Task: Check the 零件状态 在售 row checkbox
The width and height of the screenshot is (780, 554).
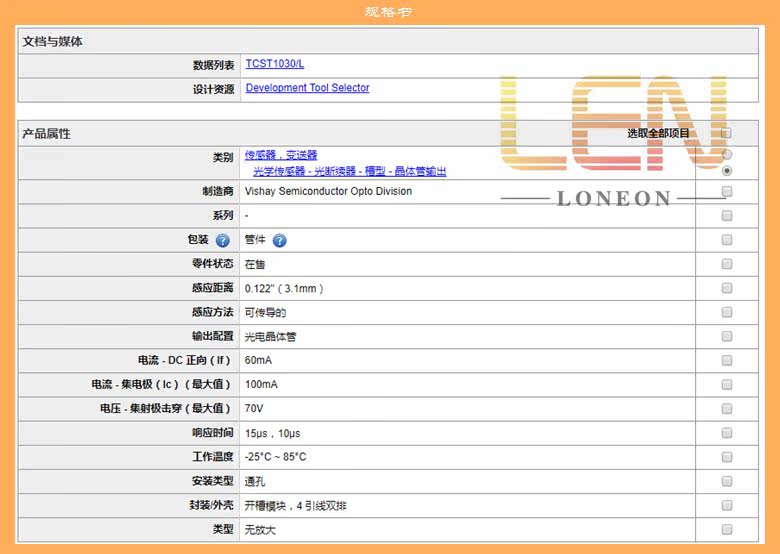Action: (727, 264)
